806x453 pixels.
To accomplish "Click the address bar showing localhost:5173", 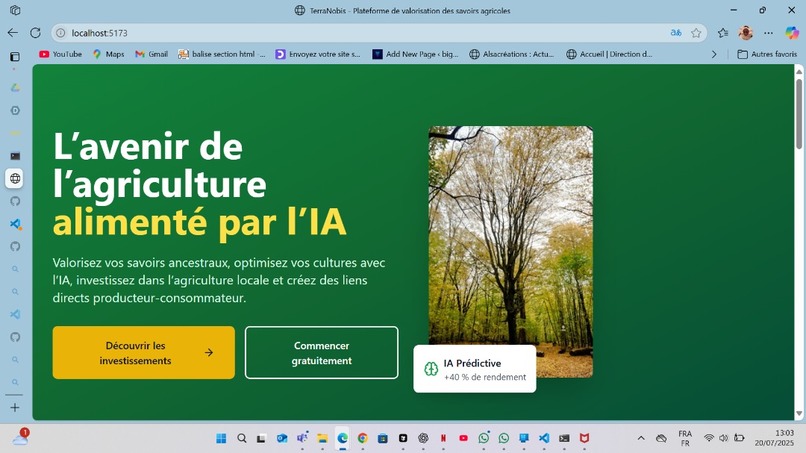I will (x=360, y=33).
